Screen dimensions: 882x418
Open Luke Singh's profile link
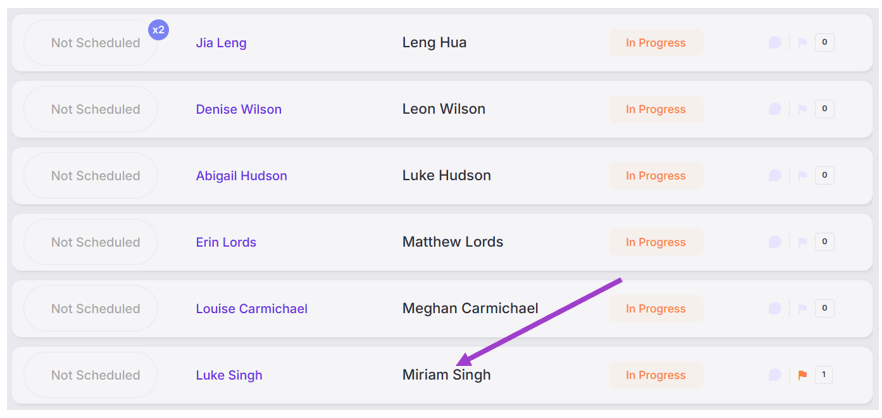coord(229,375)
